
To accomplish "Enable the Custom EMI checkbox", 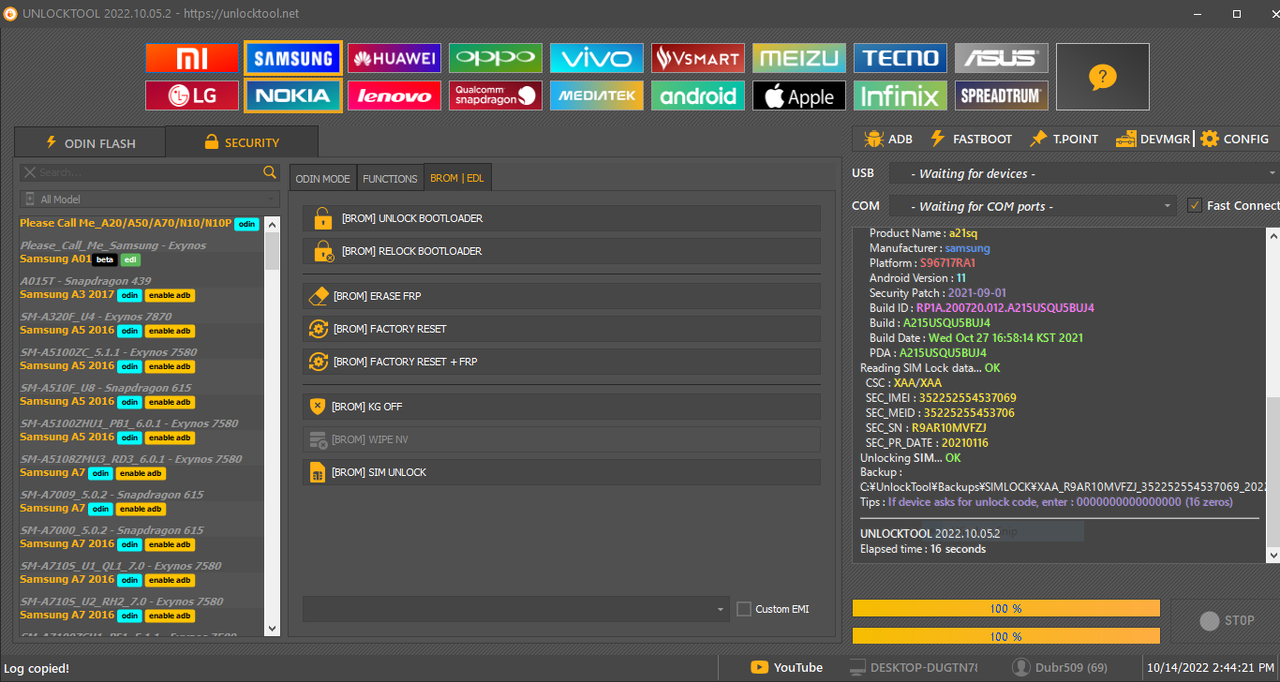I will (743, 609).
